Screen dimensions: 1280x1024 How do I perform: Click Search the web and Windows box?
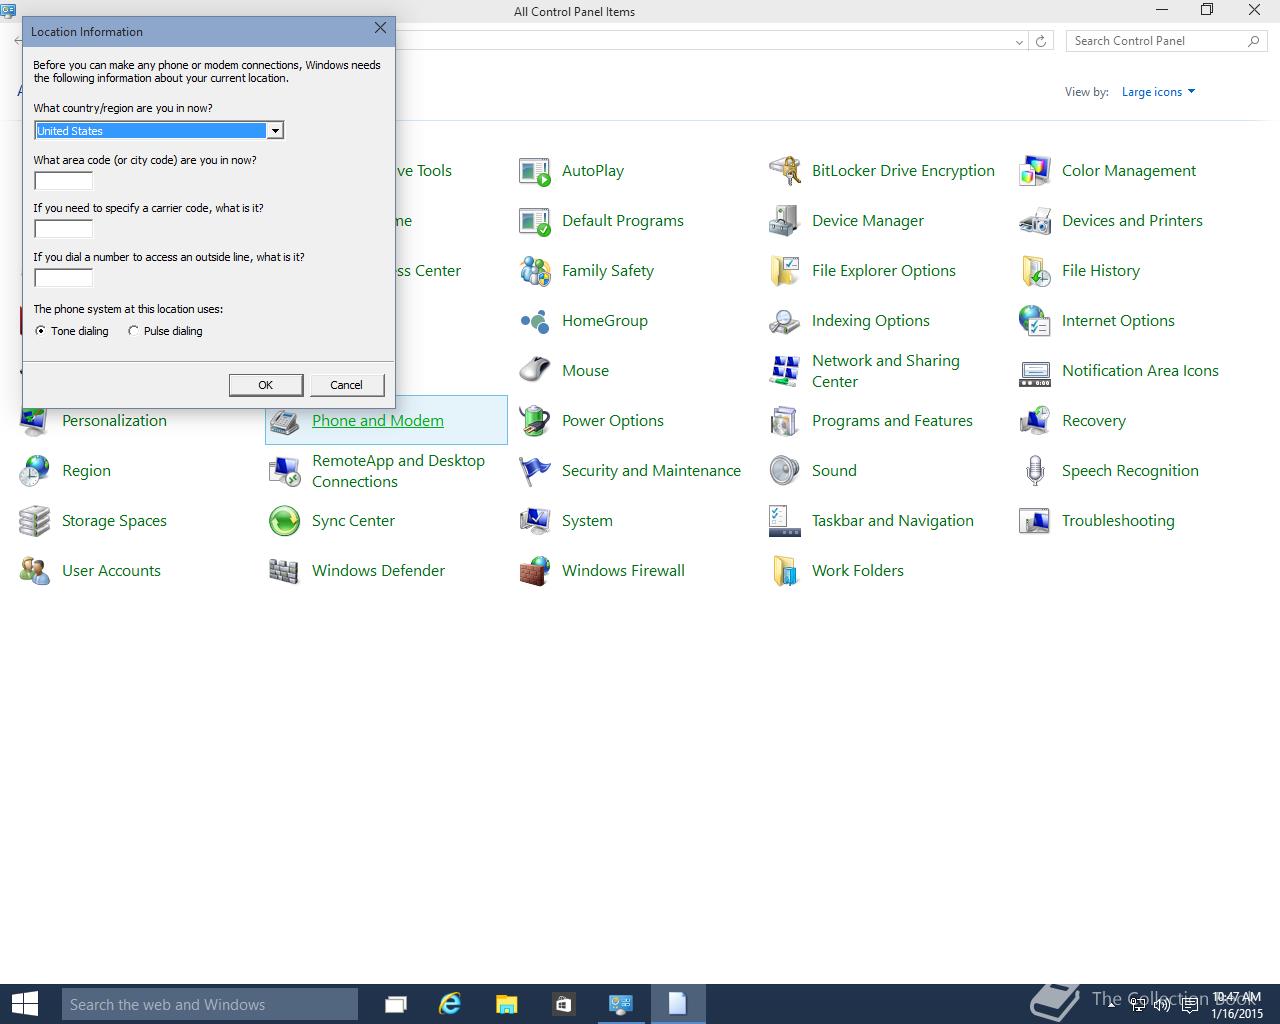(210, 1004)
